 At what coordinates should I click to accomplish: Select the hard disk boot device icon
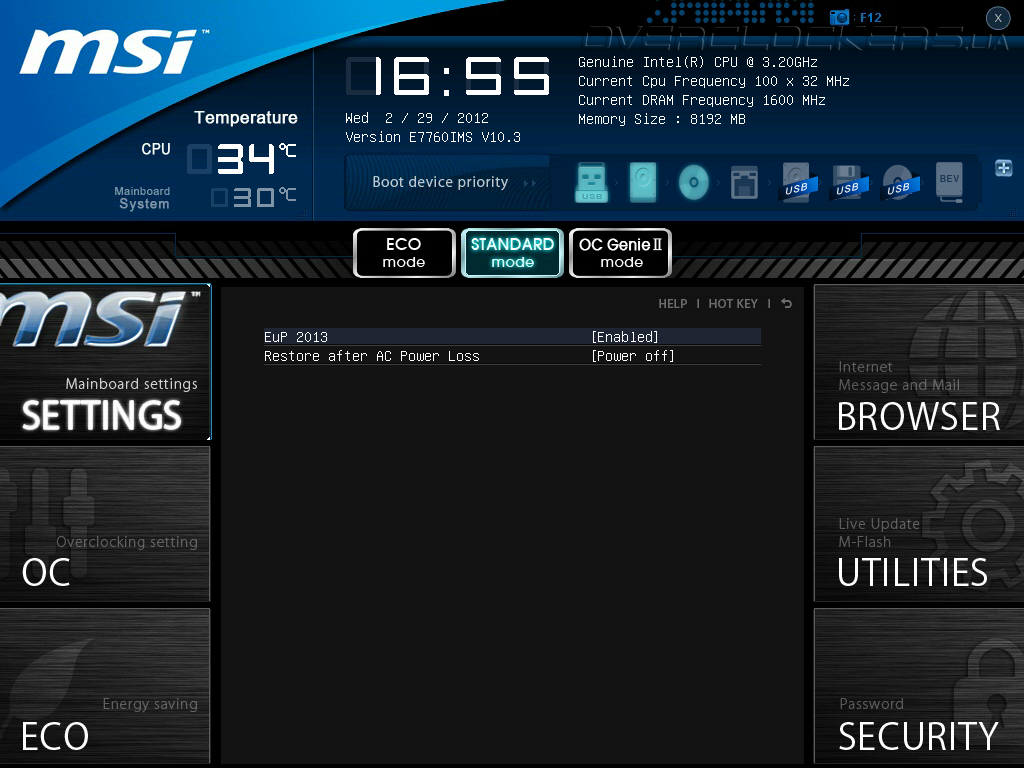click(643, 182)
